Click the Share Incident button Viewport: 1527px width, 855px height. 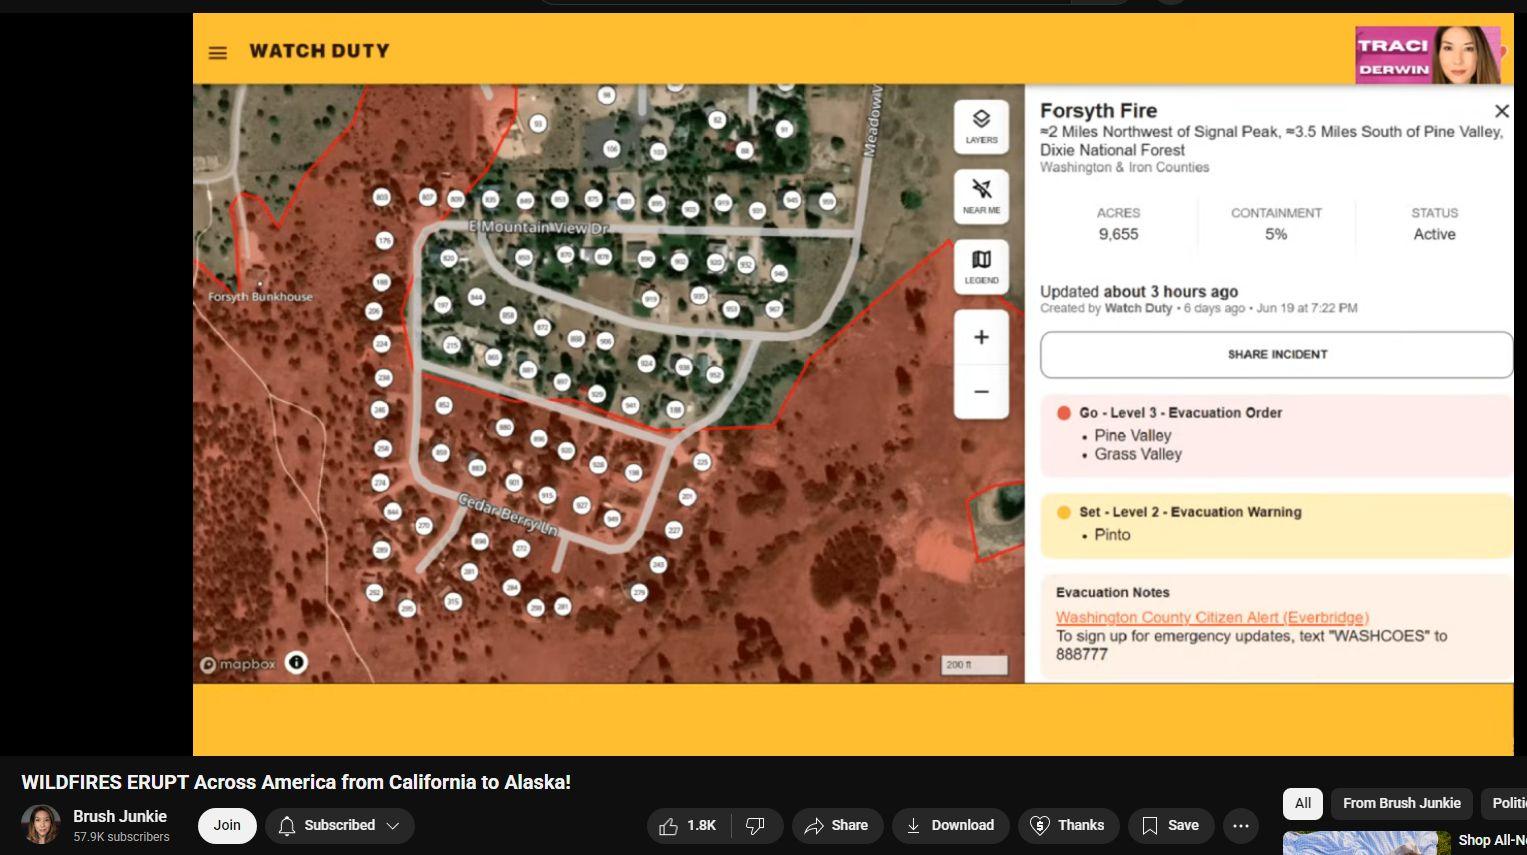[x=1277, y=355]
